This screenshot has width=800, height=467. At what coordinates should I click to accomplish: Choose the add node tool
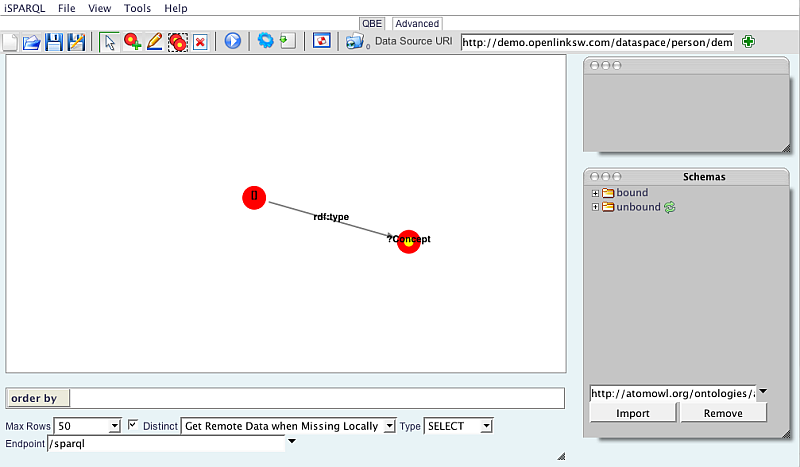tap(133, 42)
